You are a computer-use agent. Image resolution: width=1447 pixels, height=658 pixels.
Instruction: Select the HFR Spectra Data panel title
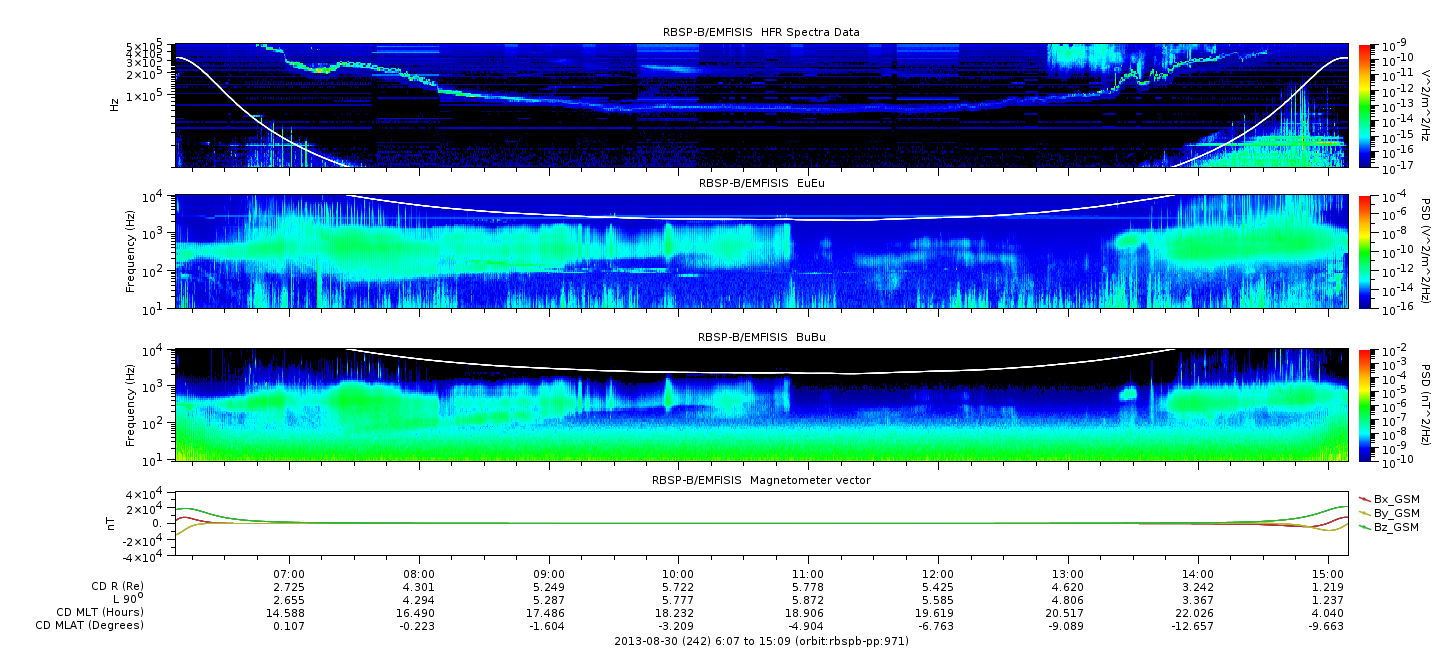pyautogui.click(x=761, y=32)
